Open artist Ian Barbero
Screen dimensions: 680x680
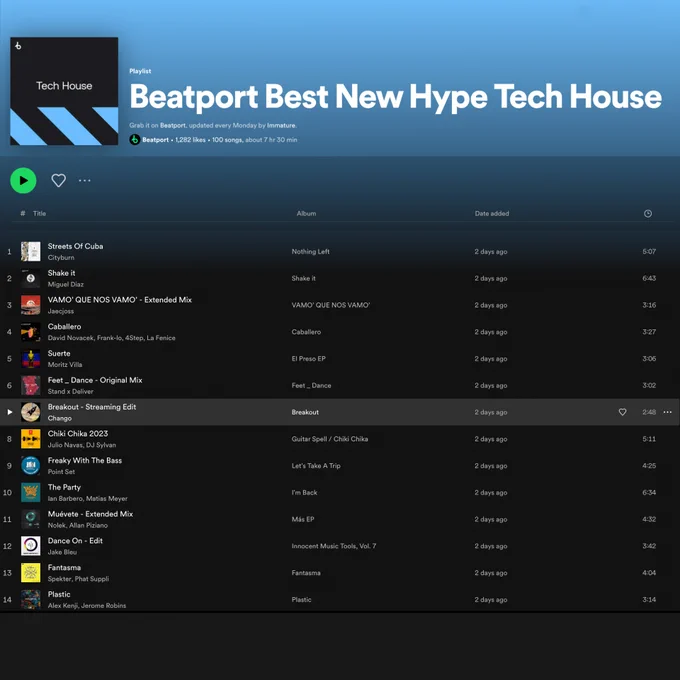(65, 499)
